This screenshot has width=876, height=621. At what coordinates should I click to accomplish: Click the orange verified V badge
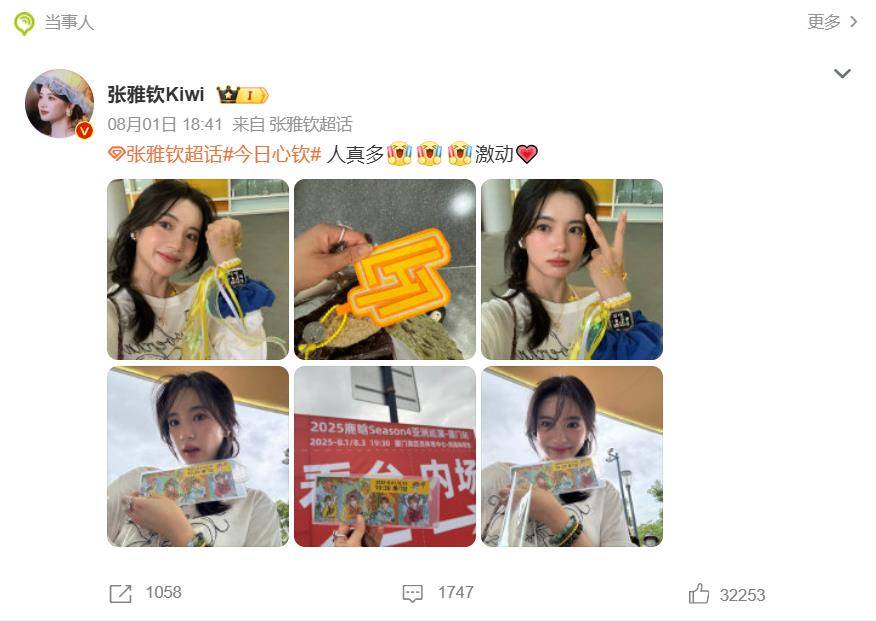[x=84, y=130]
